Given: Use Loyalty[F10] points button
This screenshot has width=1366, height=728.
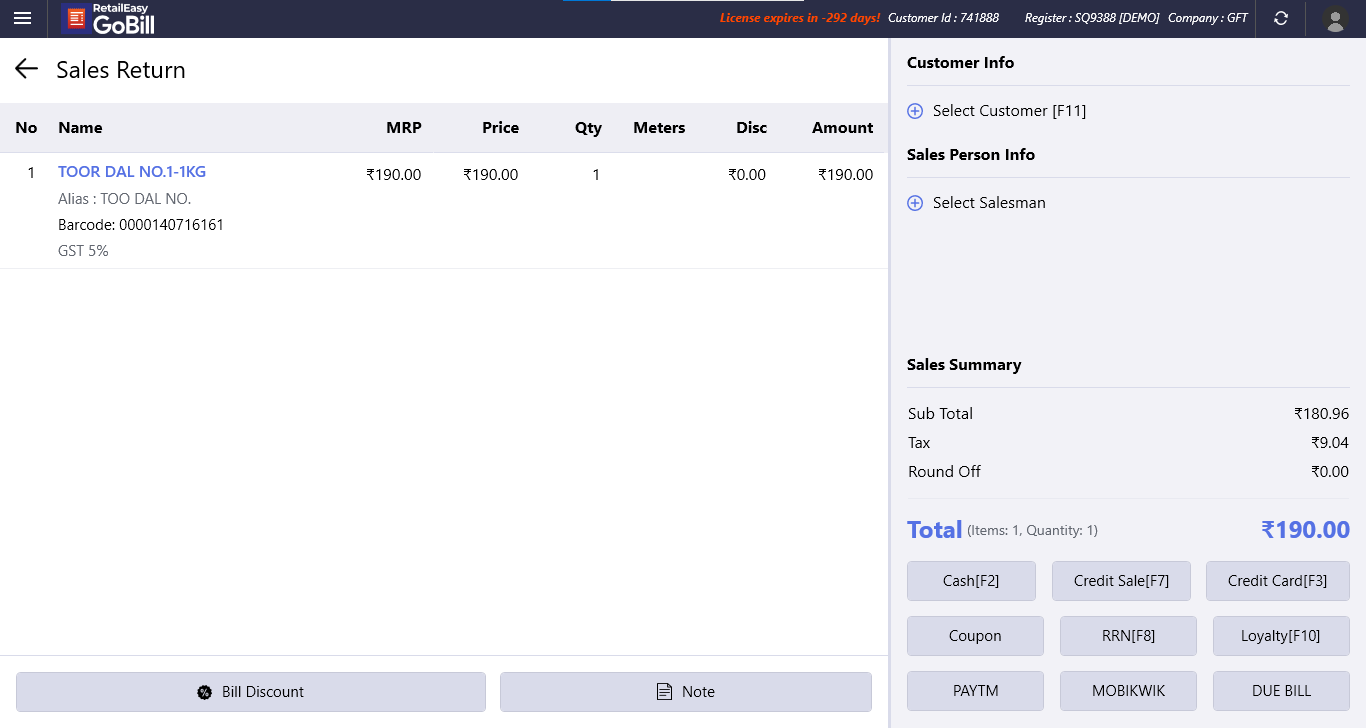Looking at the screenshot, I should coord(1281,636).
